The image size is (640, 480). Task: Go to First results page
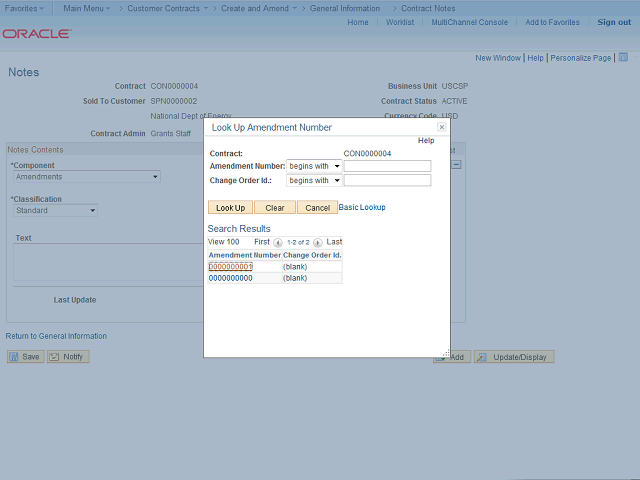click(262, 242)
